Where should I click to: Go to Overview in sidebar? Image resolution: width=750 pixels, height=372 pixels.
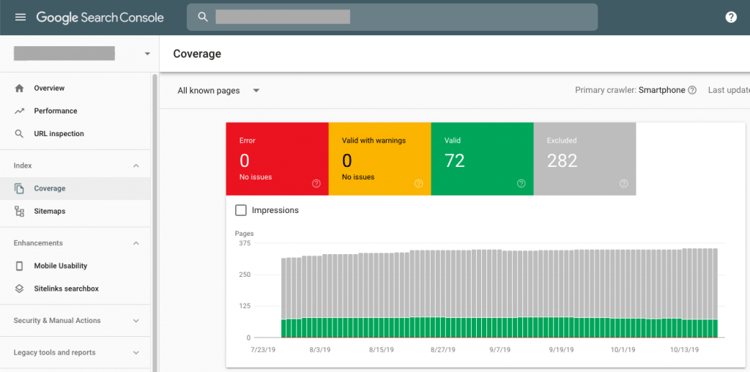tap(75, 88)
